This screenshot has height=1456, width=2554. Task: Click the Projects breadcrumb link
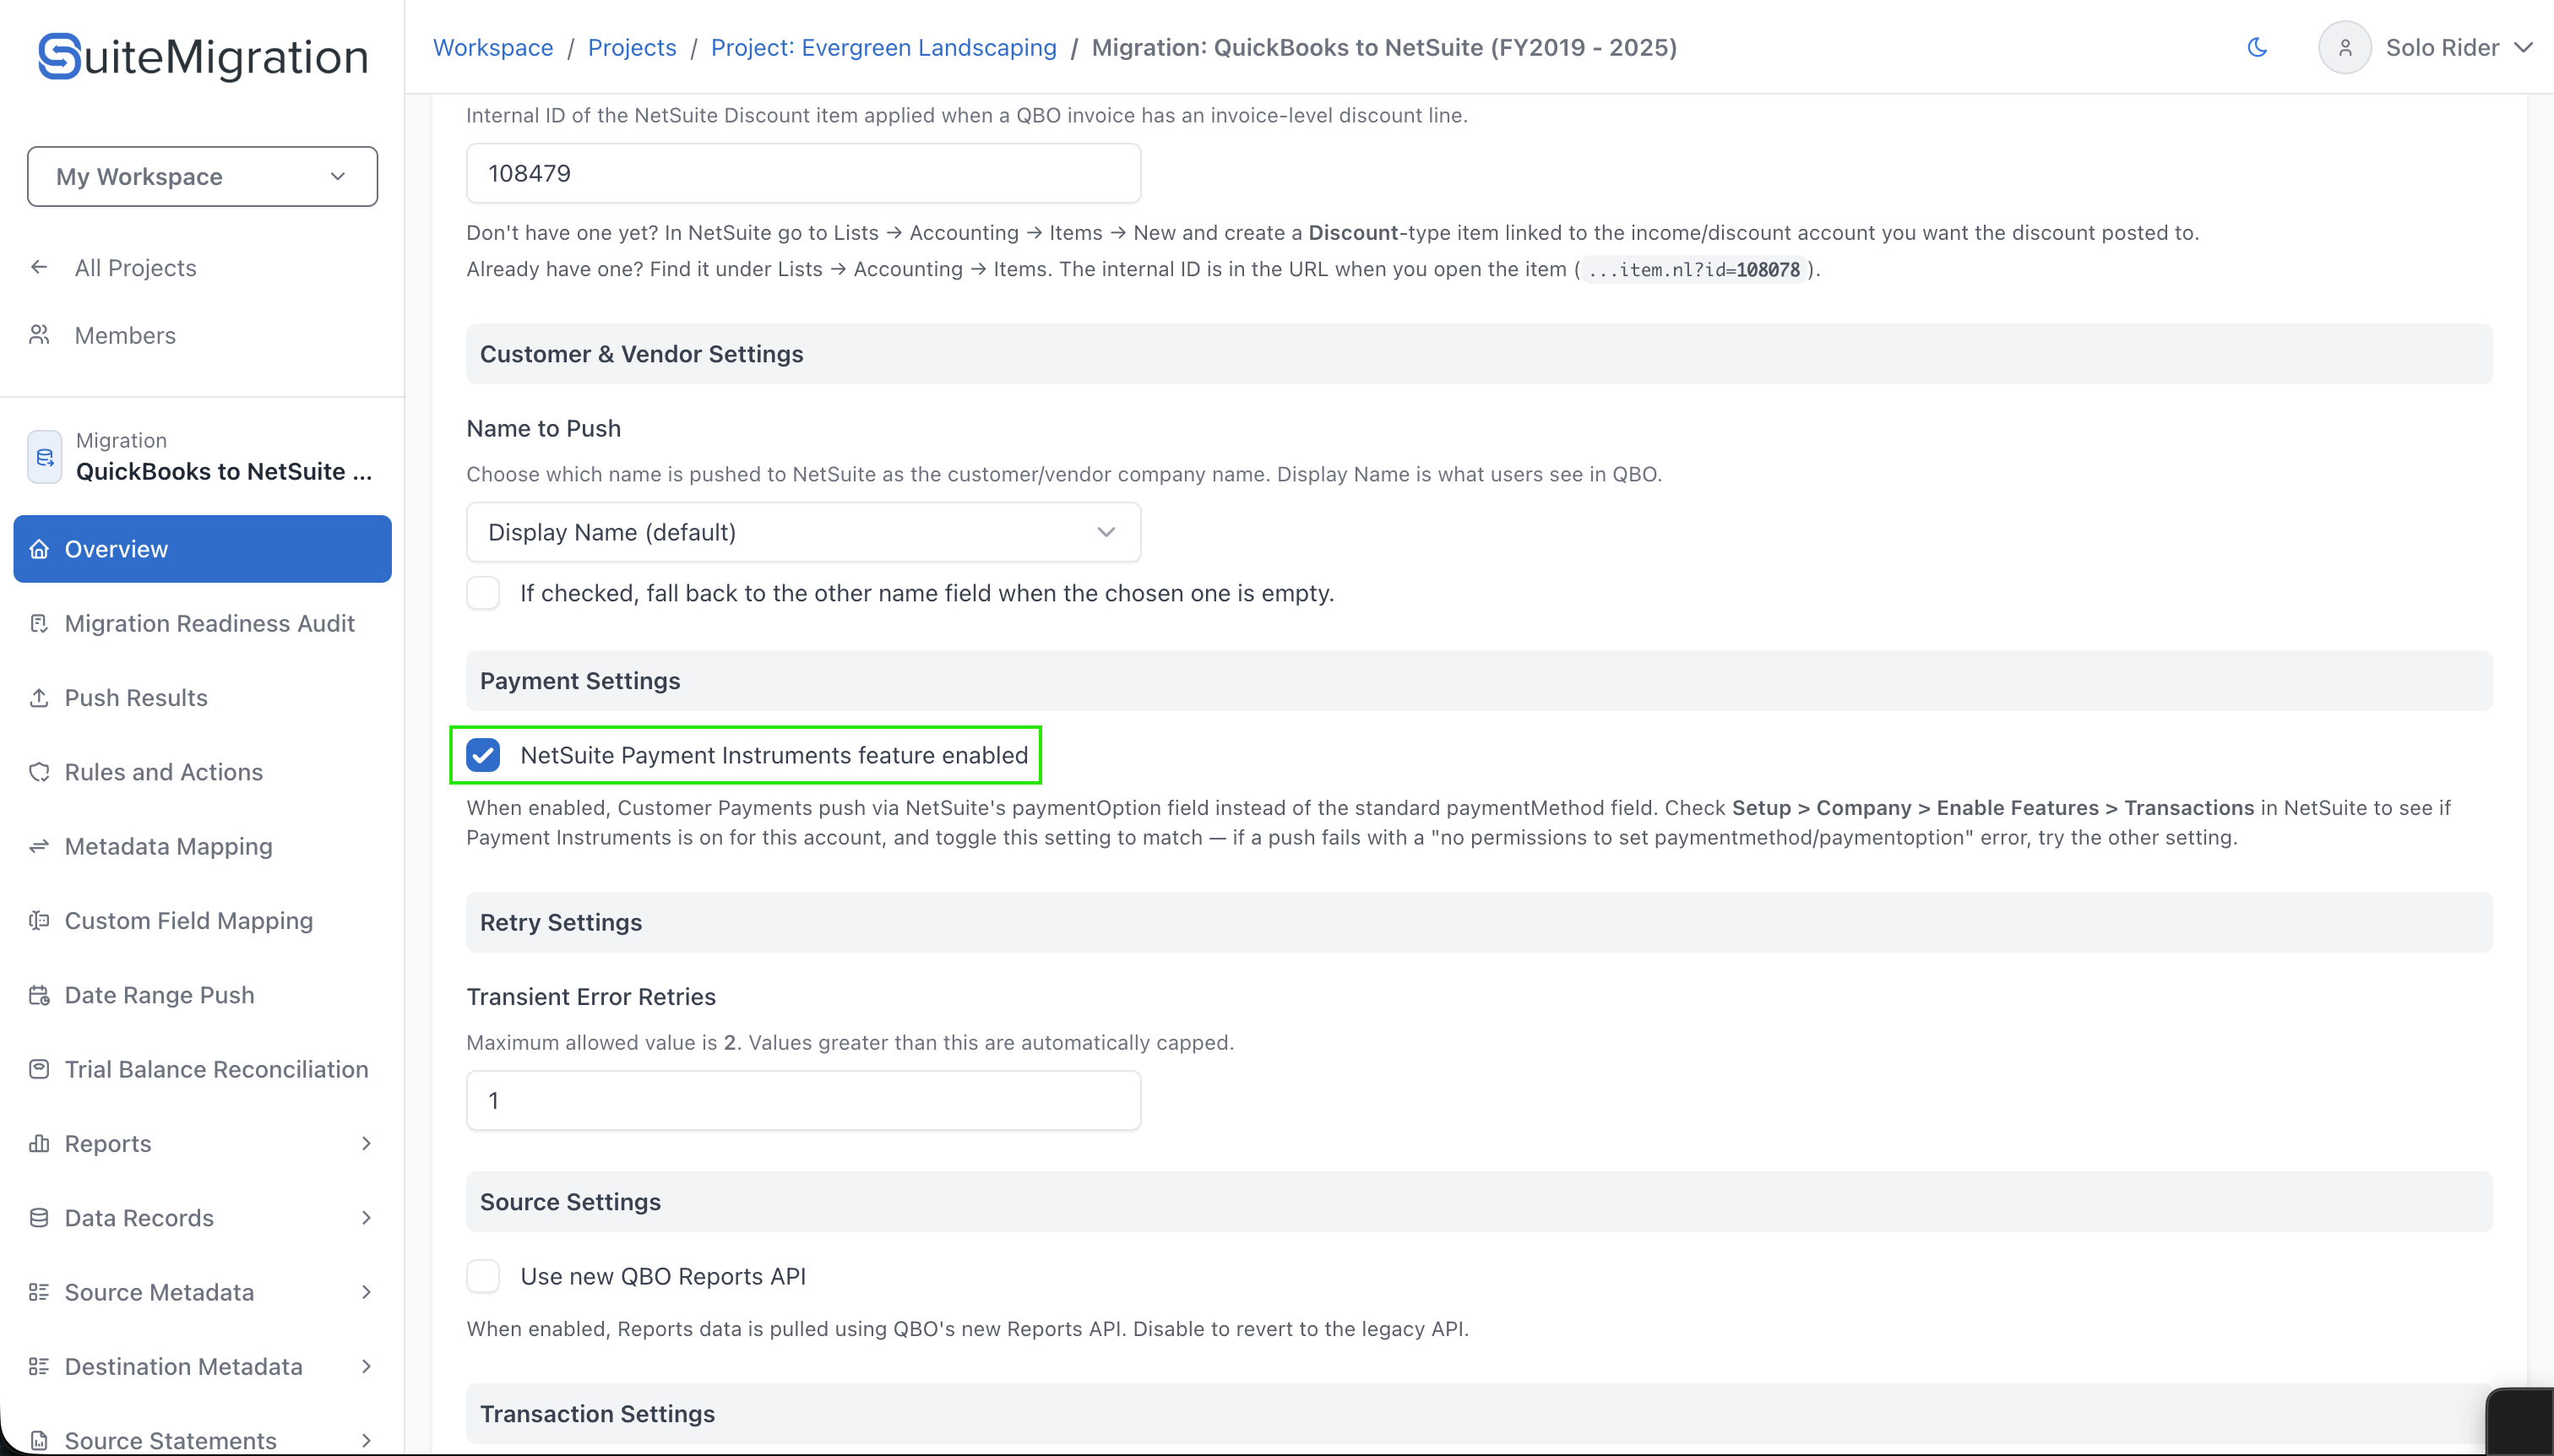[x=632, y=47]
